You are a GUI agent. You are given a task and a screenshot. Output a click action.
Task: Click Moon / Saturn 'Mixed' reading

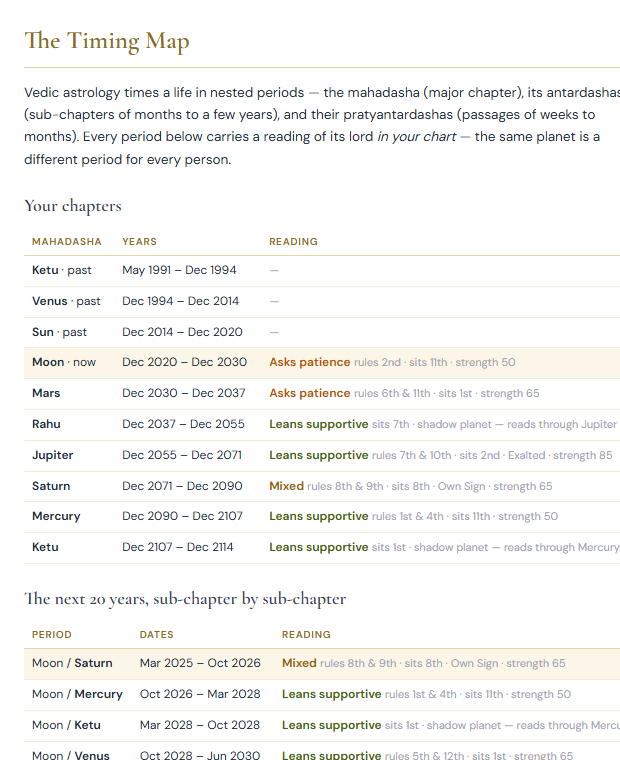tap(424, 663)
